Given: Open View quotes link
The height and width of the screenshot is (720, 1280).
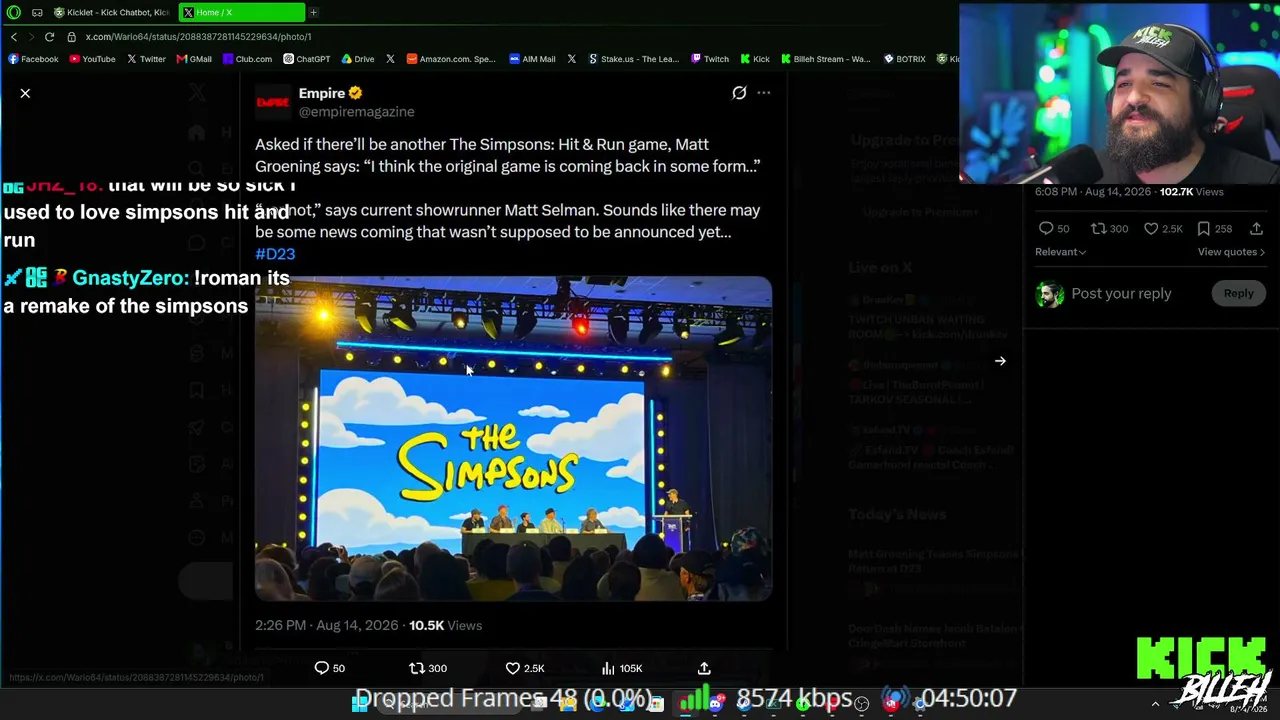Looking at the screenshot, I should pos(1231,252).
